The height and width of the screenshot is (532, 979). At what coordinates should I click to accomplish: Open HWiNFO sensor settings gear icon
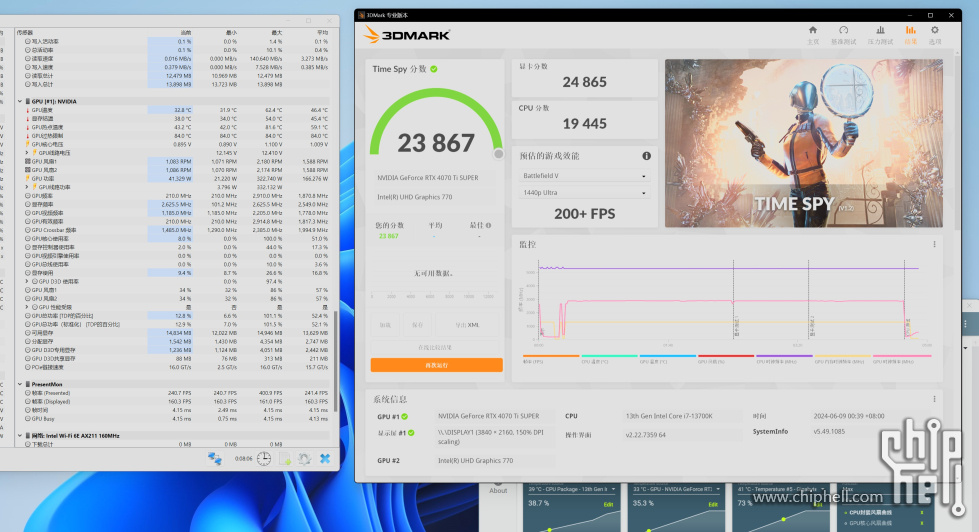[x=304, y=459]
